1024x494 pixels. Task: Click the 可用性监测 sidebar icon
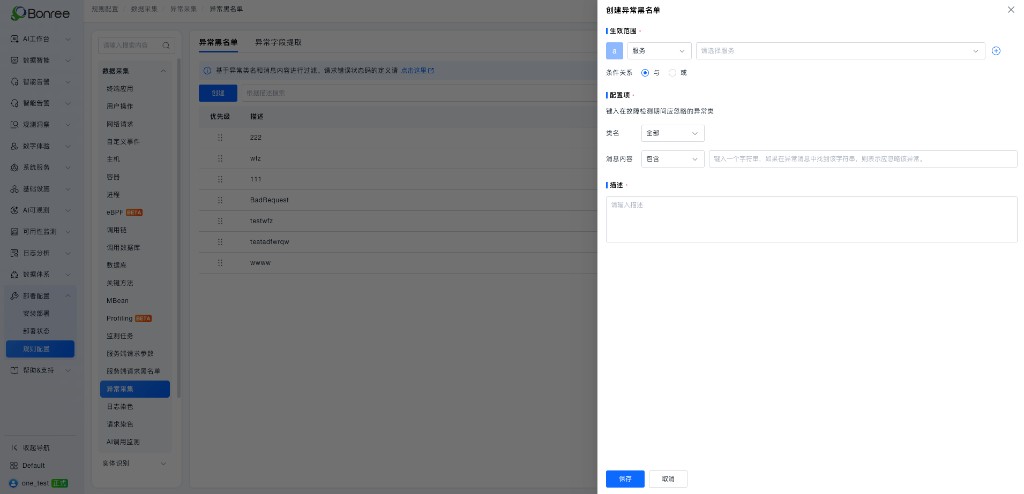pos(14,231)
